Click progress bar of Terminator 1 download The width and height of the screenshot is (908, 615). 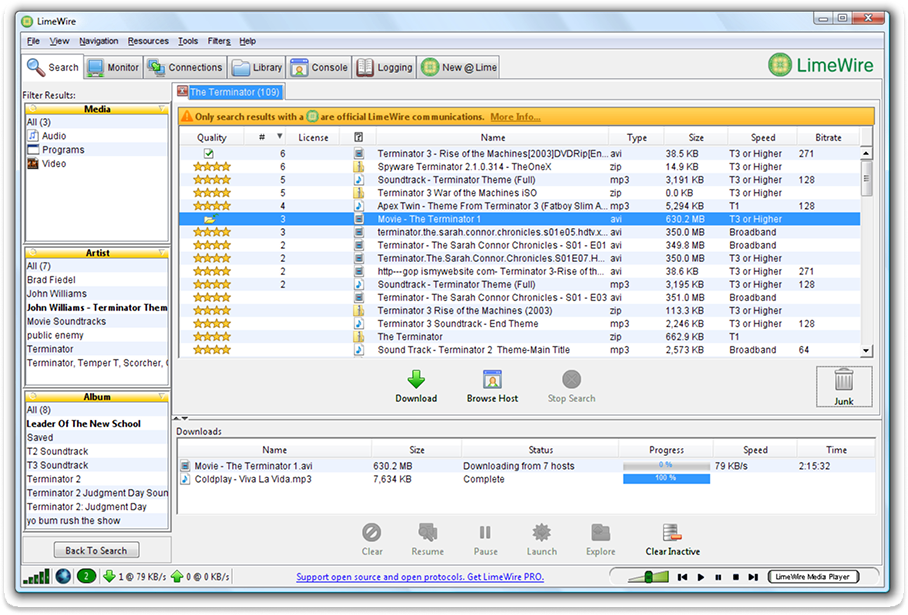(666, 466)
